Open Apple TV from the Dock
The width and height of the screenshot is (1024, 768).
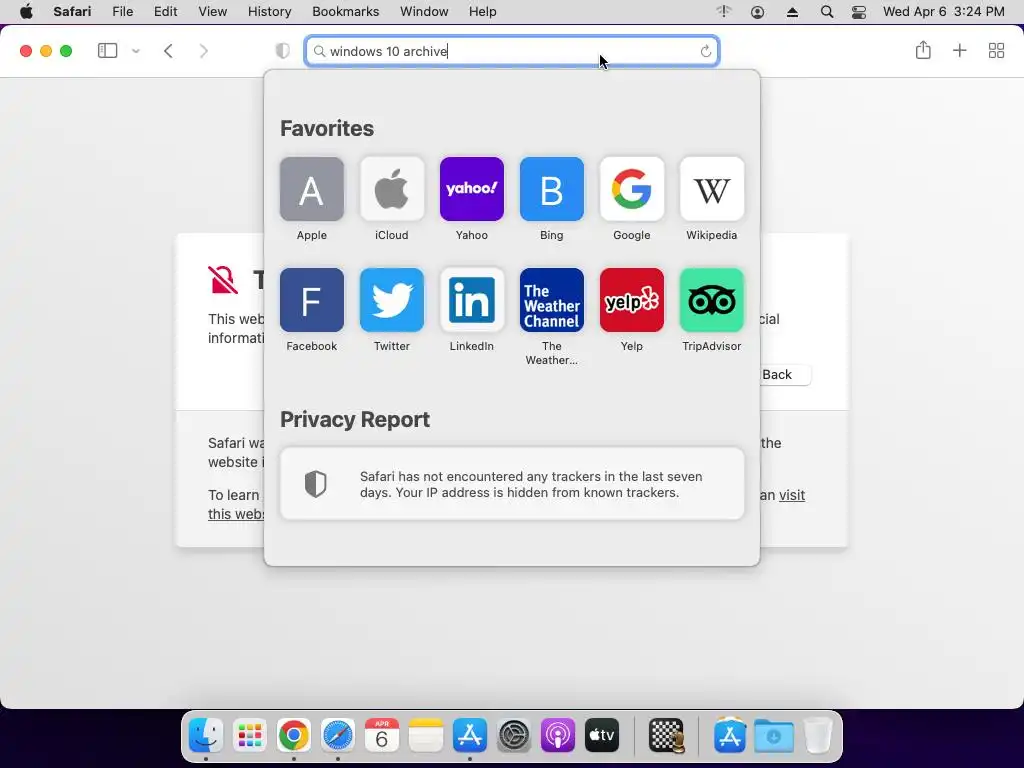coord(601,735)
